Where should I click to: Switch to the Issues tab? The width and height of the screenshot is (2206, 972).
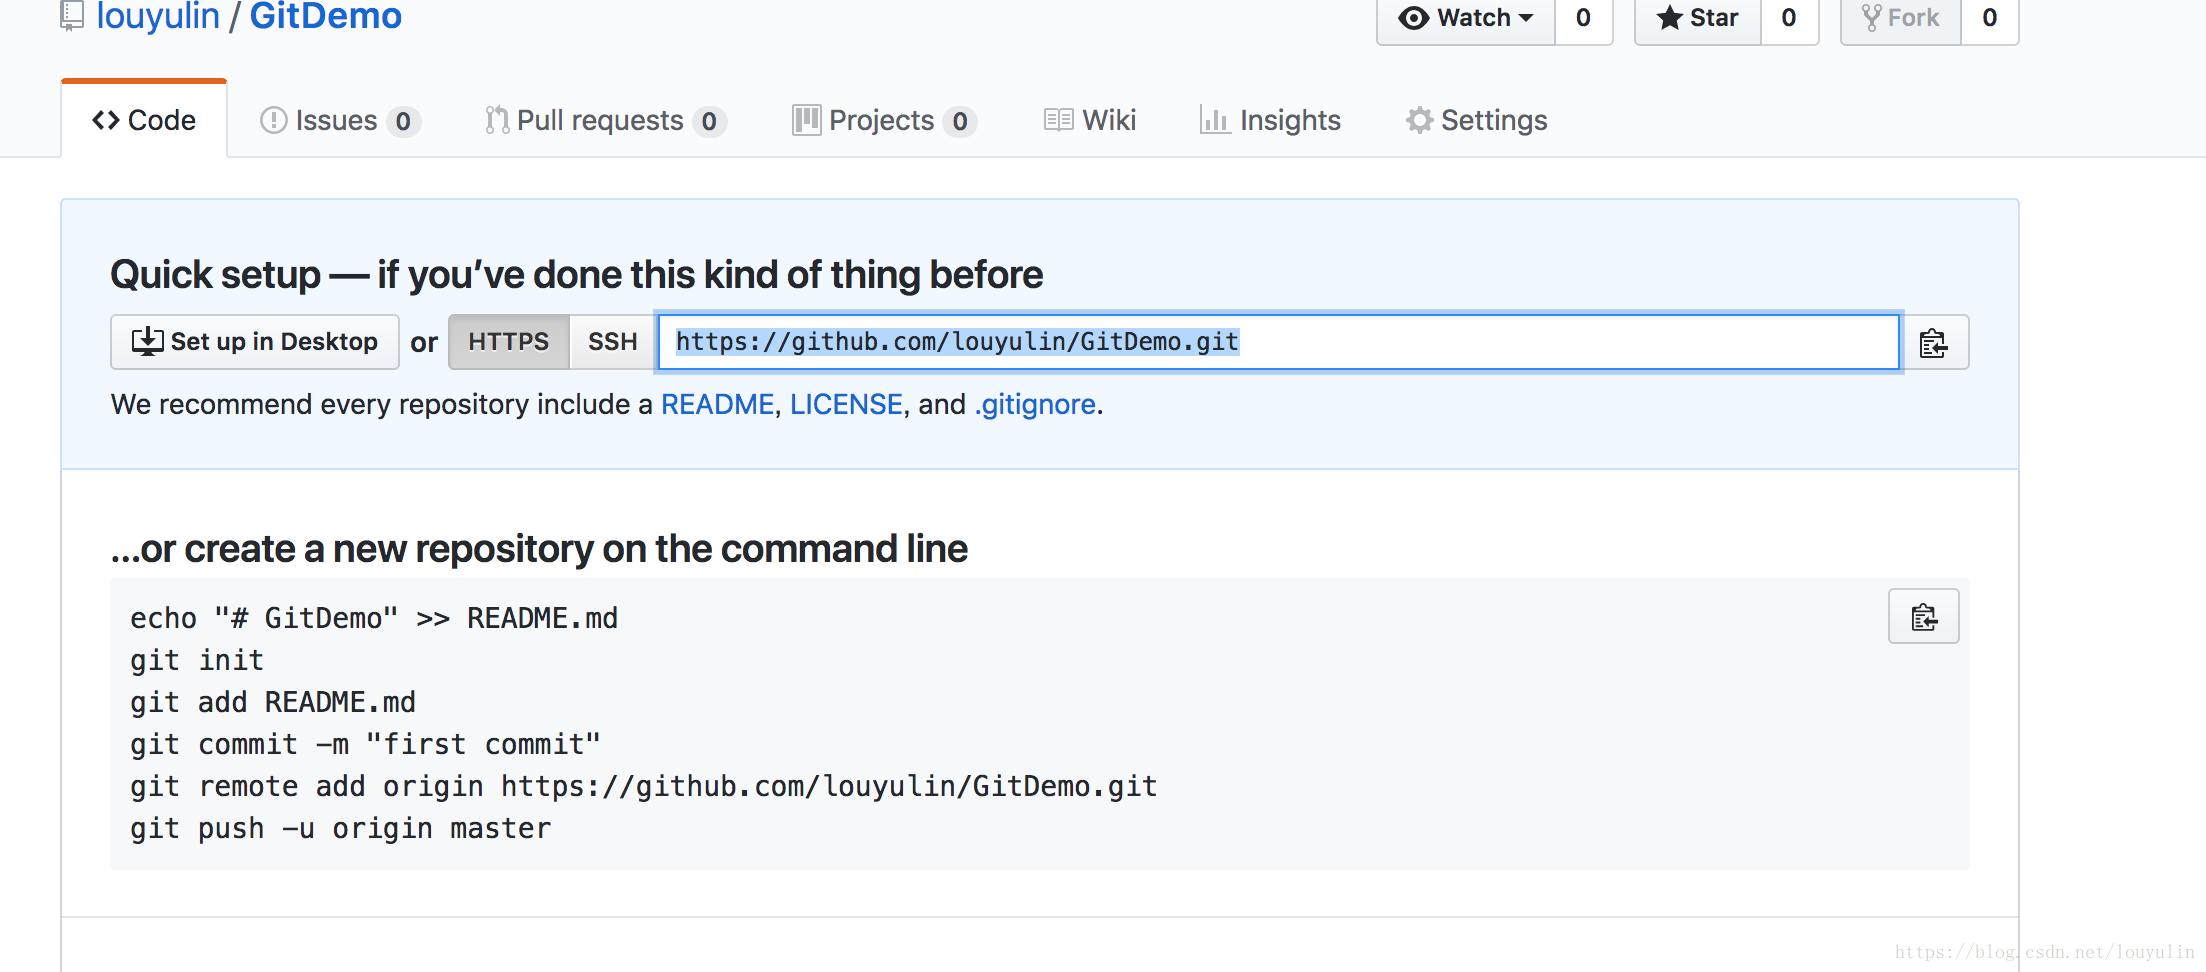tap(340, 120)
